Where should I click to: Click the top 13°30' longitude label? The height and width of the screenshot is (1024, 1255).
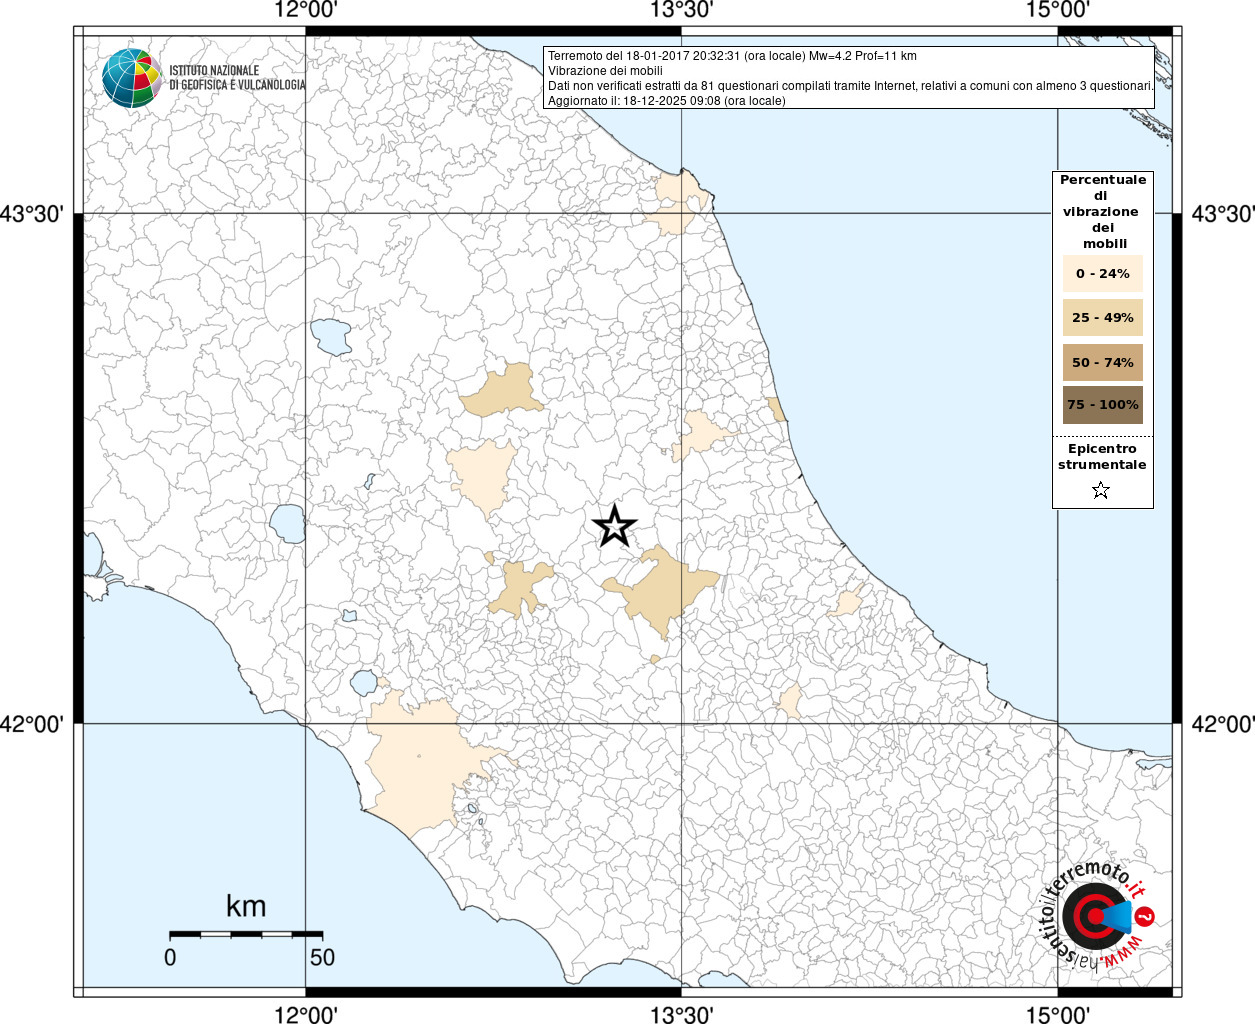click(681, 11)
